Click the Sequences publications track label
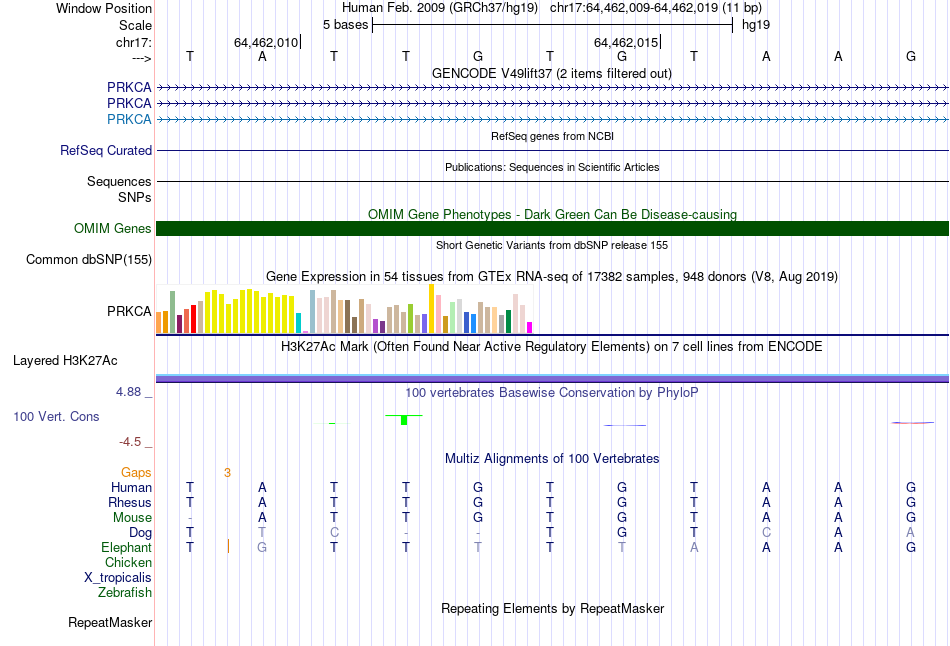This screenshot has width=950, height=646. click(119, 181)
